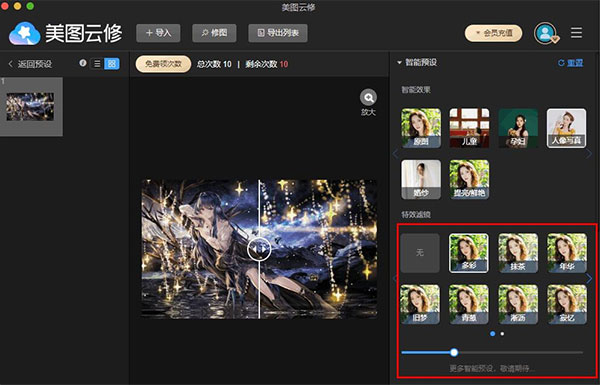Show next filter page with right chevron

tap(590, 278)
